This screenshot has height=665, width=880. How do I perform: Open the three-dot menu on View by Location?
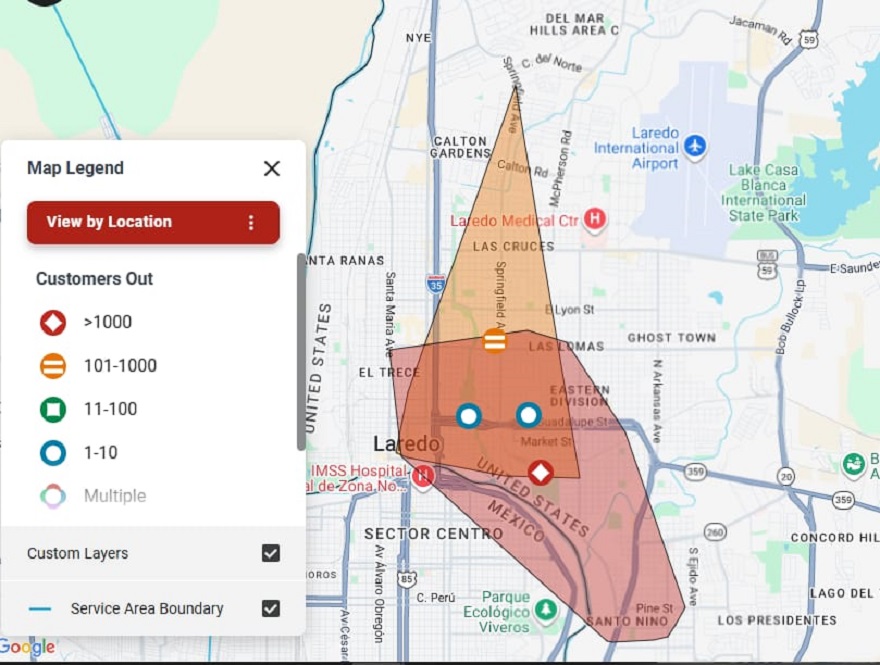pos(251,222)
